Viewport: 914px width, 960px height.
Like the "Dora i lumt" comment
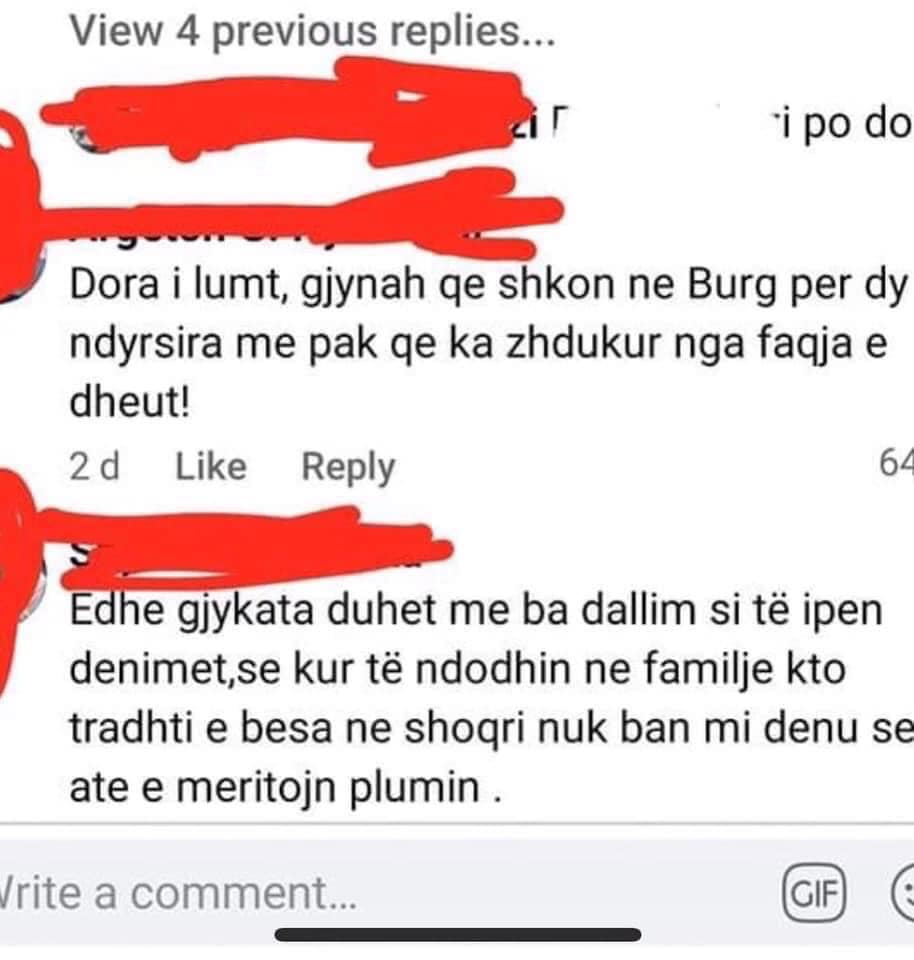pyautogui.click(x=211, y=467)
